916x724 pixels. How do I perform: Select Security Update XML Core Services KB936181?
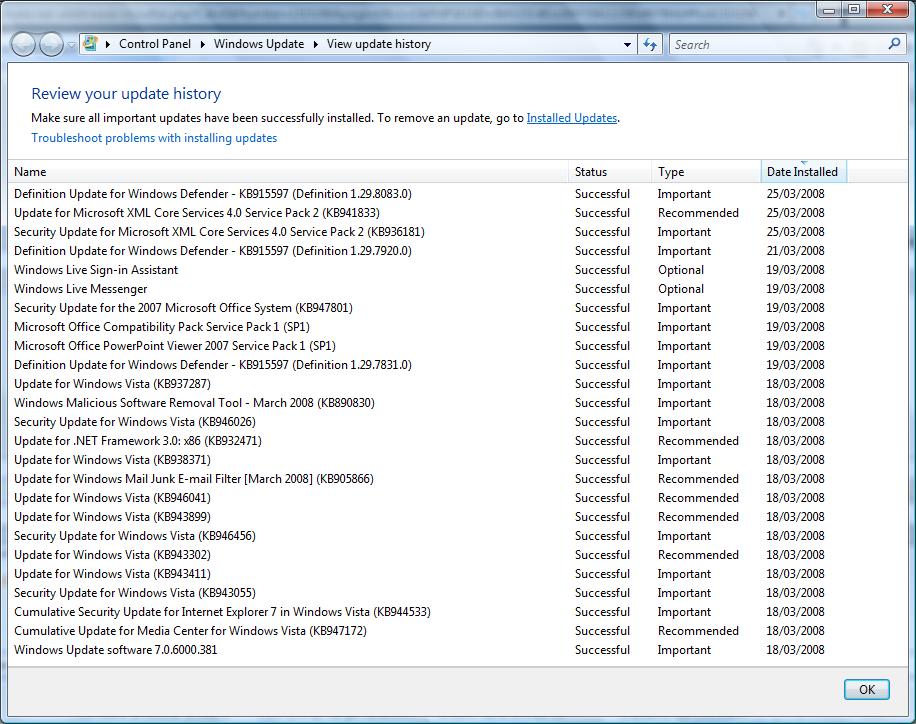click(x=219, y=232)
